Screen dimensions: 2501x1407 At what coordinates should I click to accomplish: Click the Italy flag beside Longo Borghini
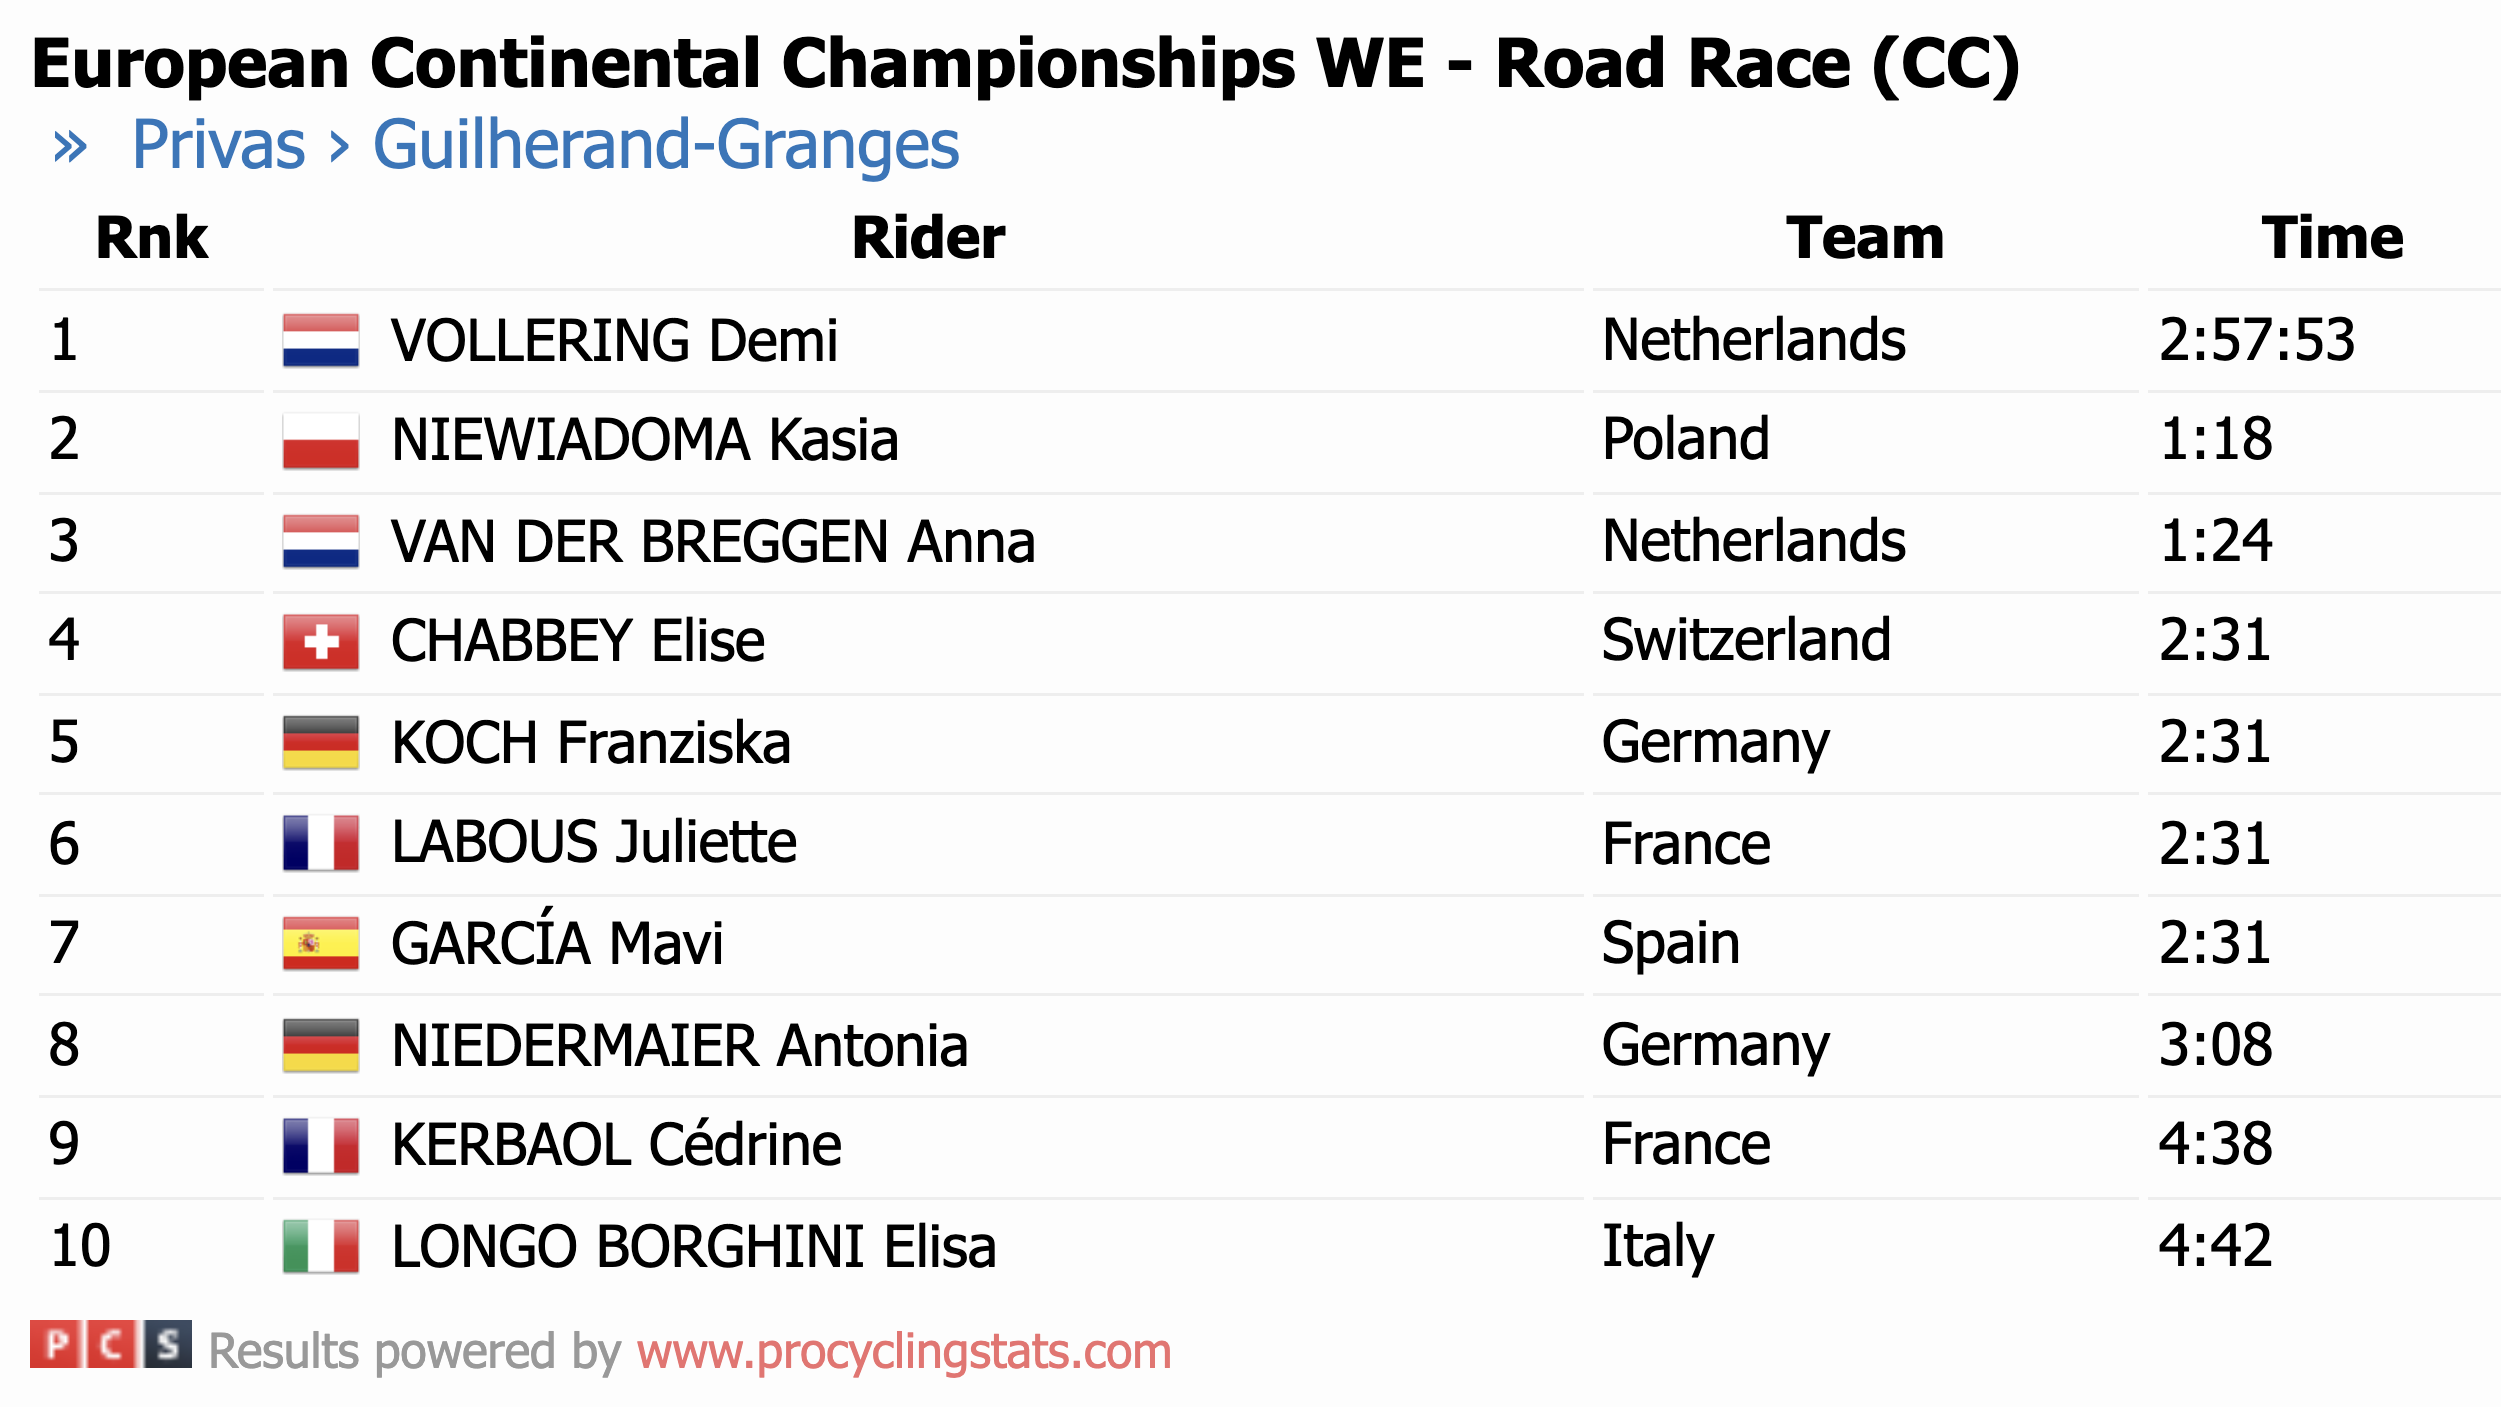coord(320,1246)
